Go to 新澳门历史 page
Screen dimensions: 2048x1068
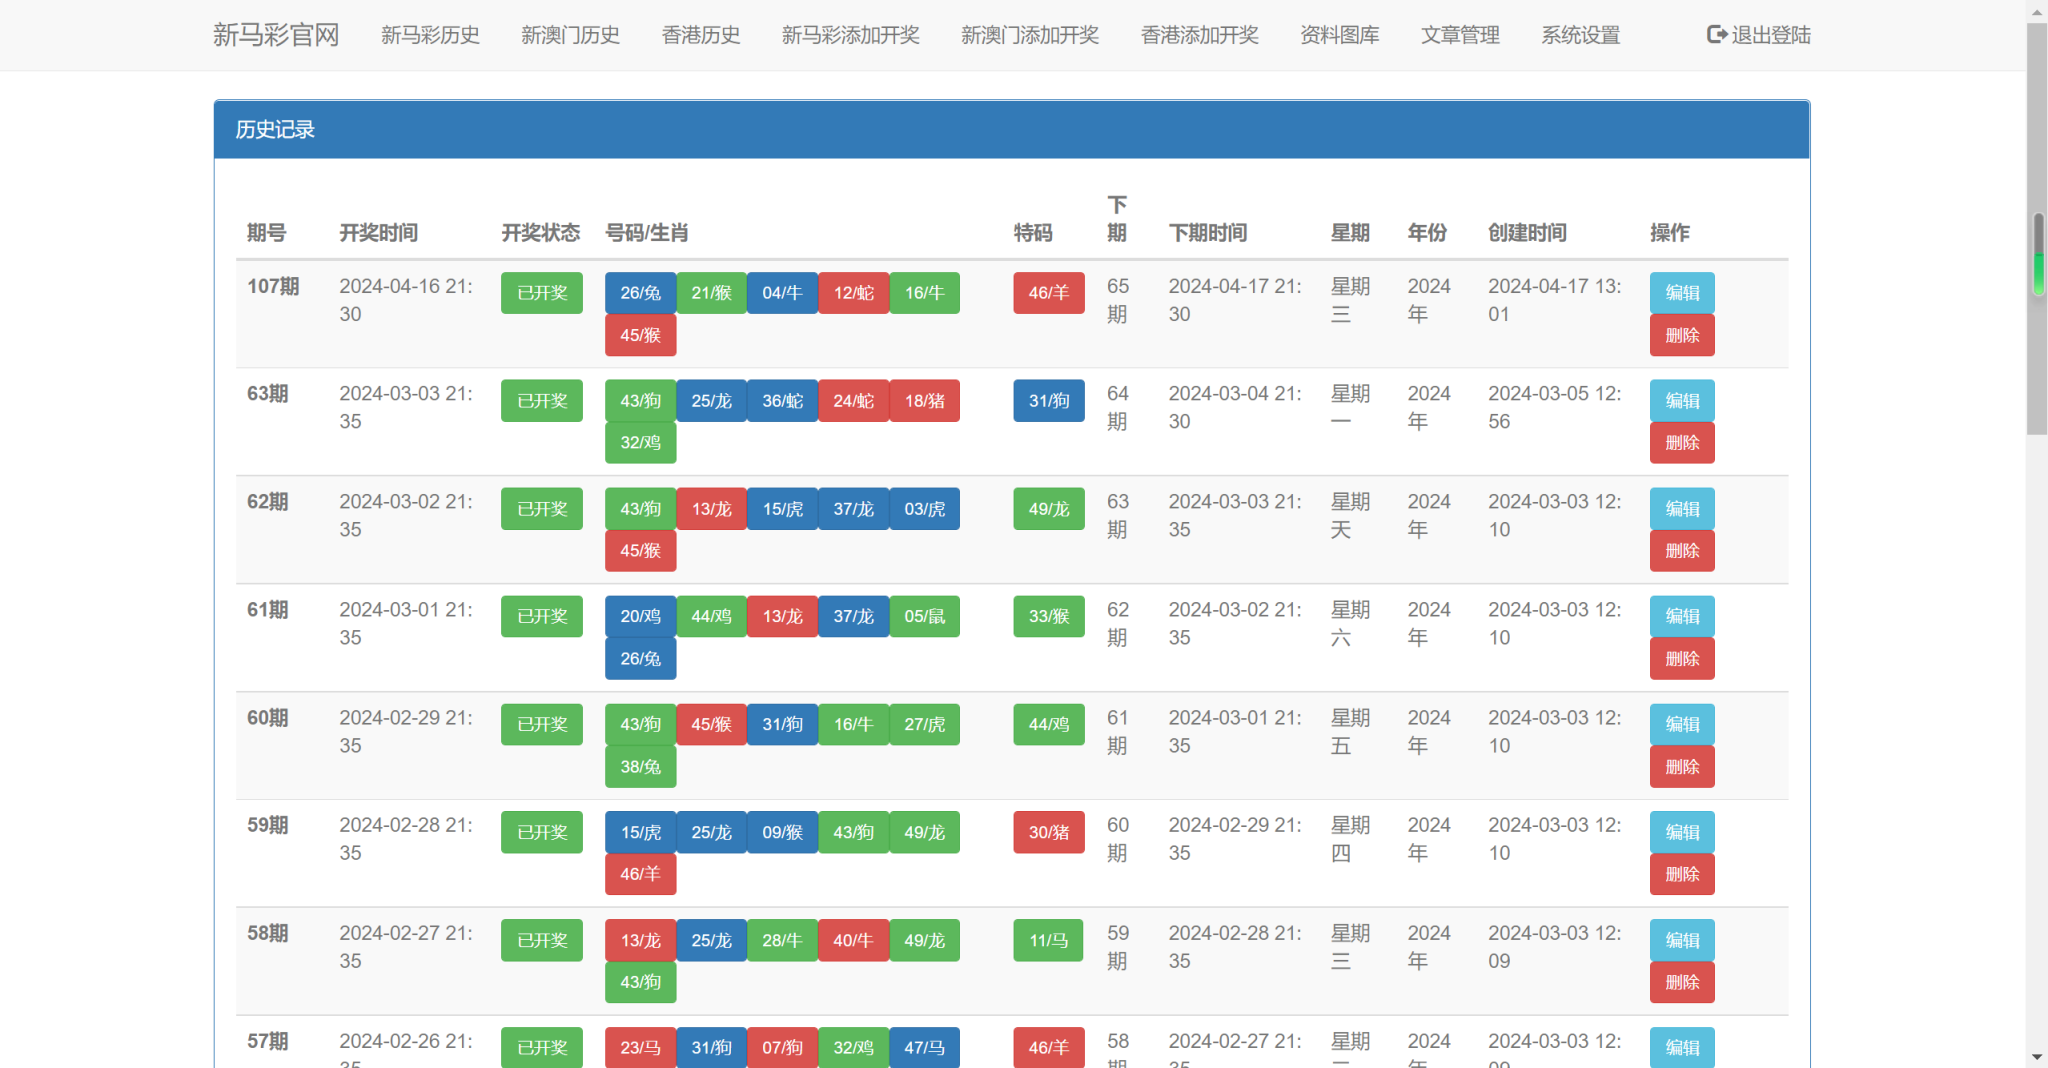570,35
